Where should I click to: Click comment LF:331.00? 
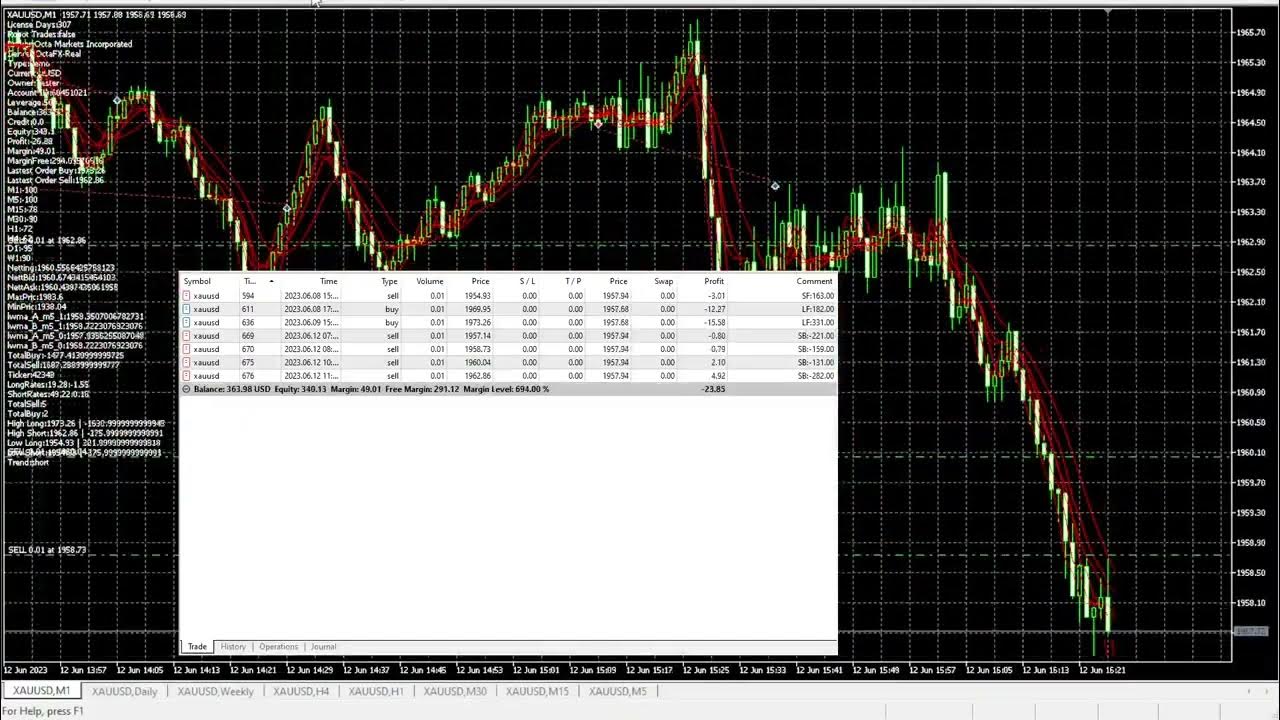coord(817,323)
